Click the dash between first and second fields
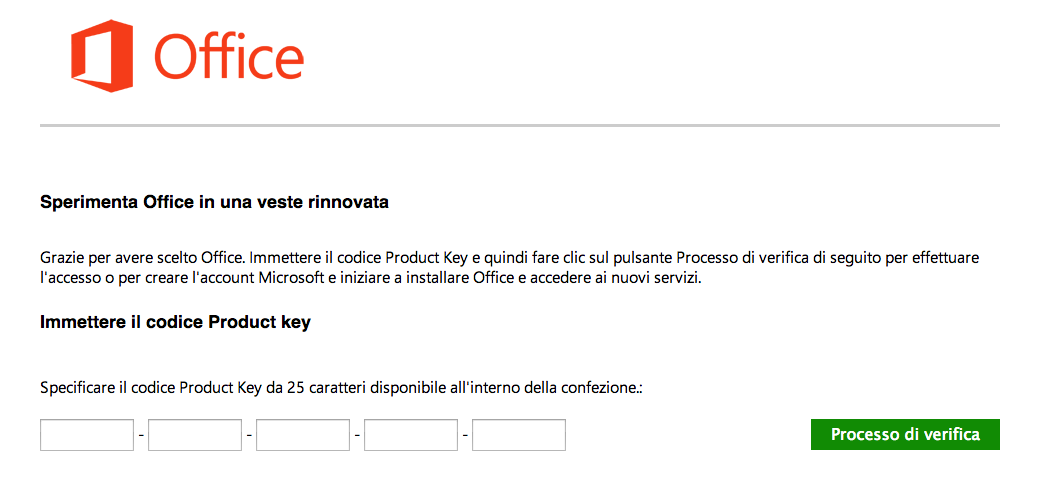The height and width of the screenshot is (477, 1050). pyautogui.click(x=141, y=435)
